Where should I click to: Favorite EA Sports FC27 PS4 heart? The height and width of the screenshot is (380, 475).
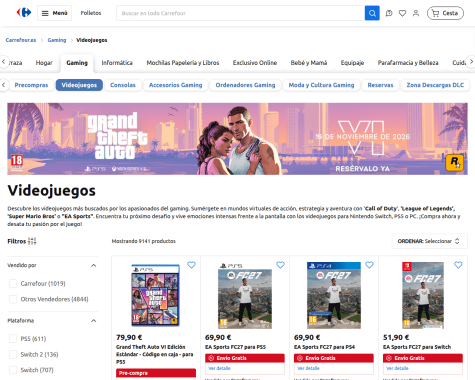point(369,265)
